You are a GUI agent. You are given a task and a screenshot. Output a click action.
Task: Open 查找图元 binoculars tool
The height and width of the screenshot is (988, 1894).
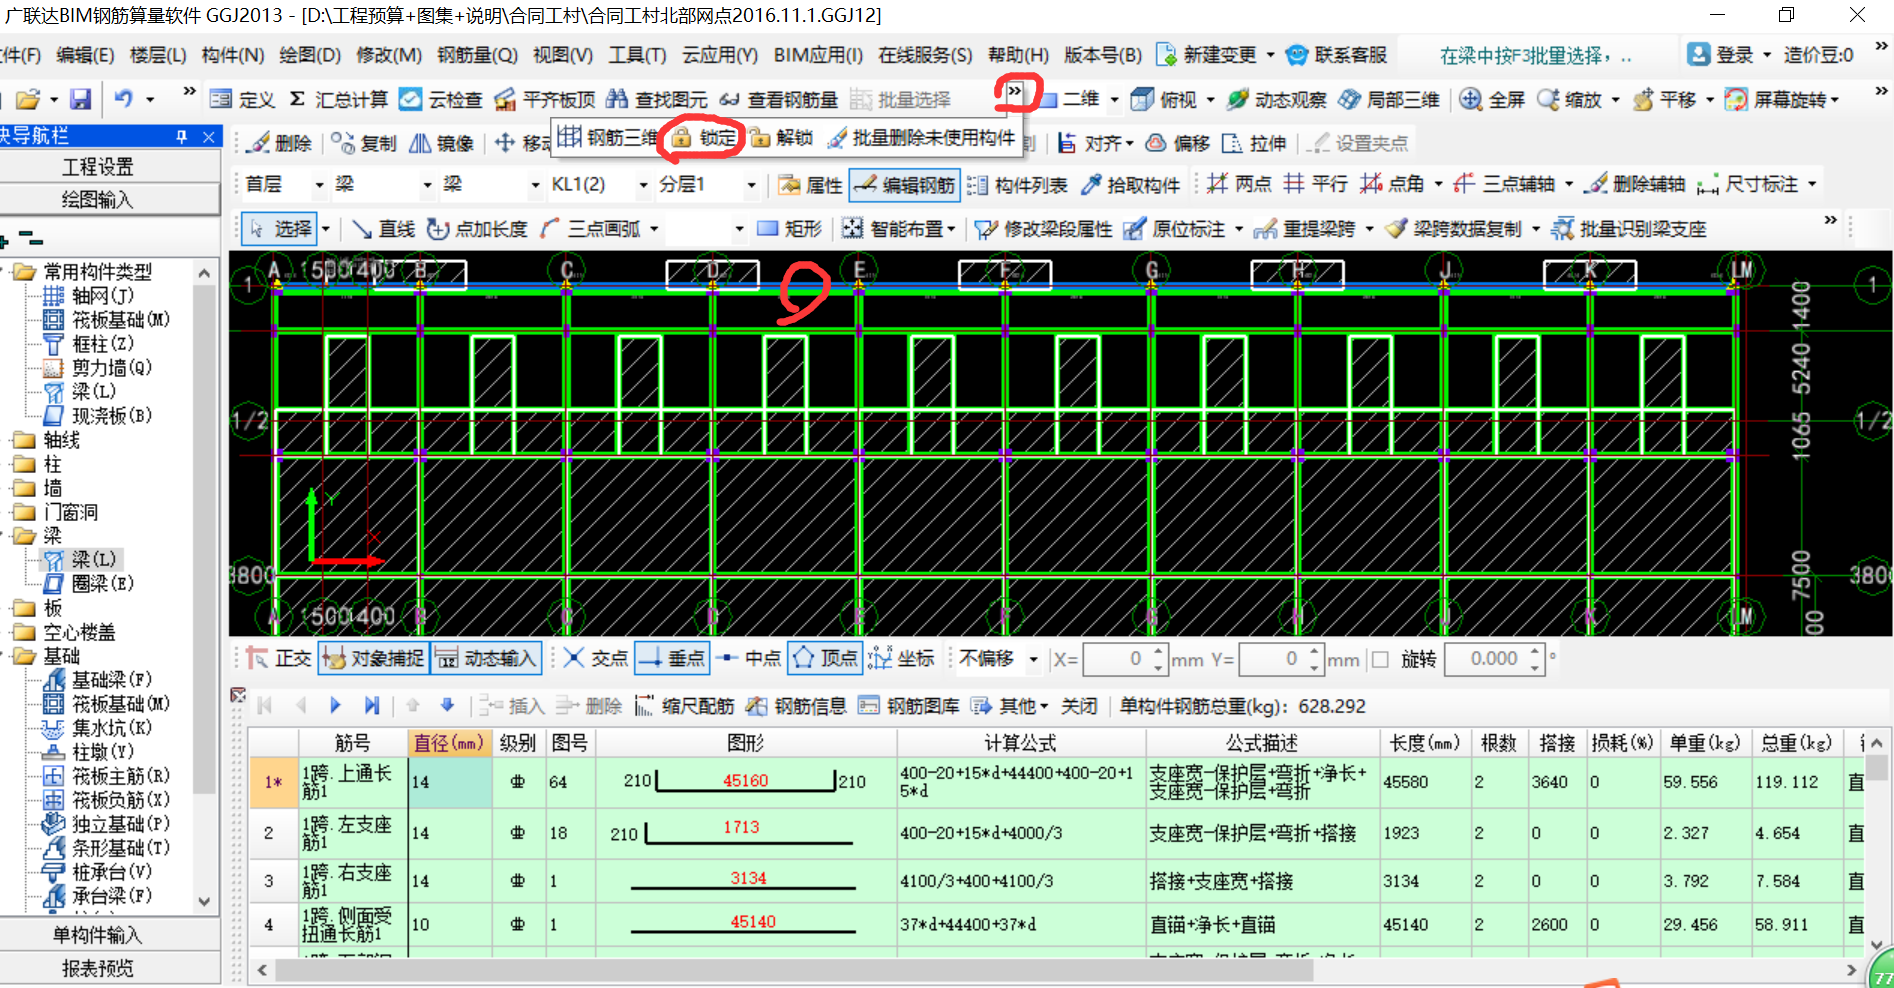(656, 99)
